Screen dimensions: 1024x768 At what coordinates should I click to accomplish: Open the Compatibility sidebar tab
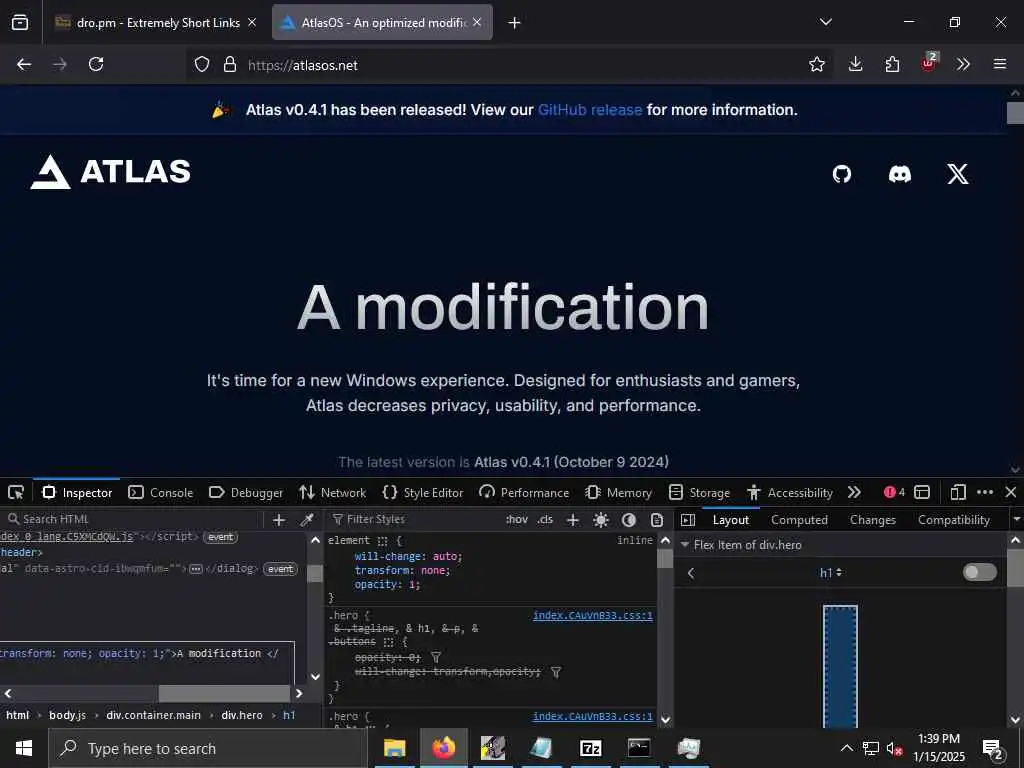(953, 520)
